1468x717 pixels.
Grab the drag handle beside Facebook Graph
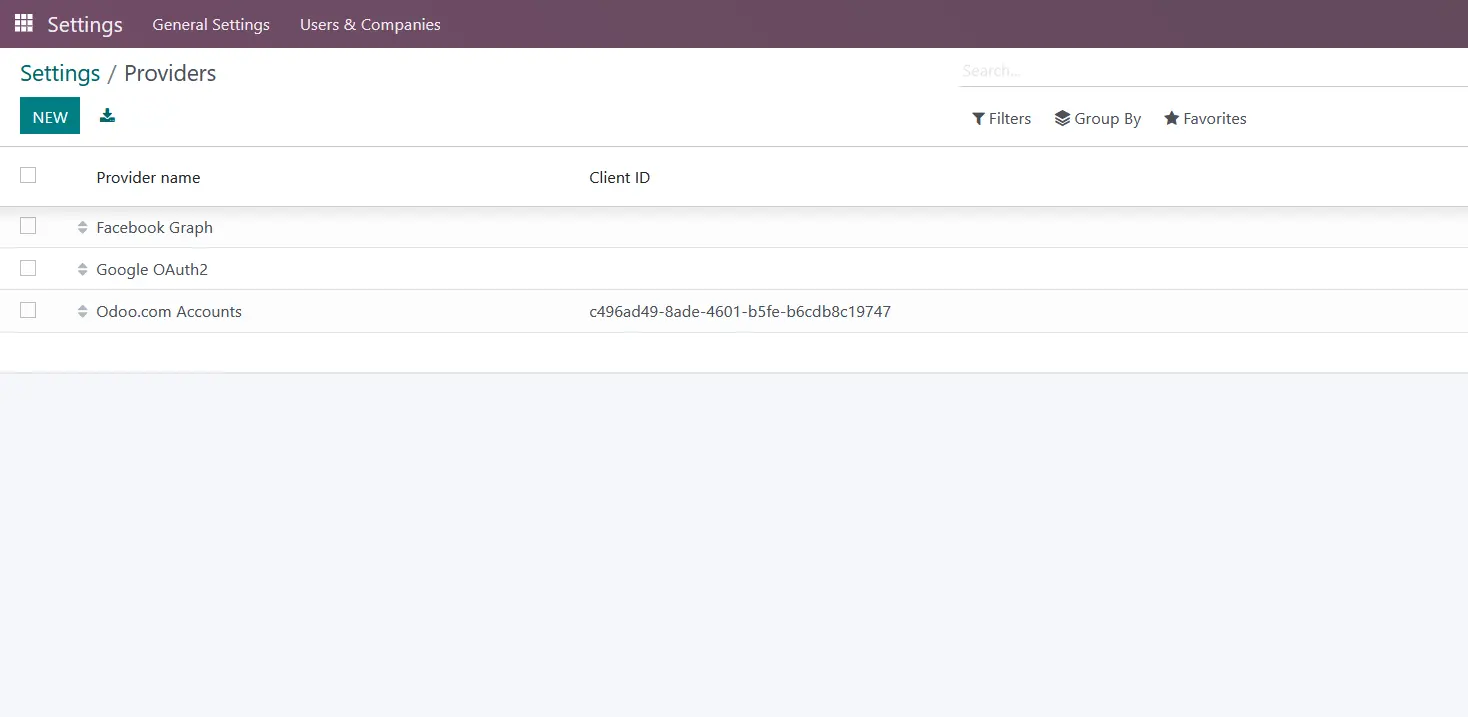point(82,227)
